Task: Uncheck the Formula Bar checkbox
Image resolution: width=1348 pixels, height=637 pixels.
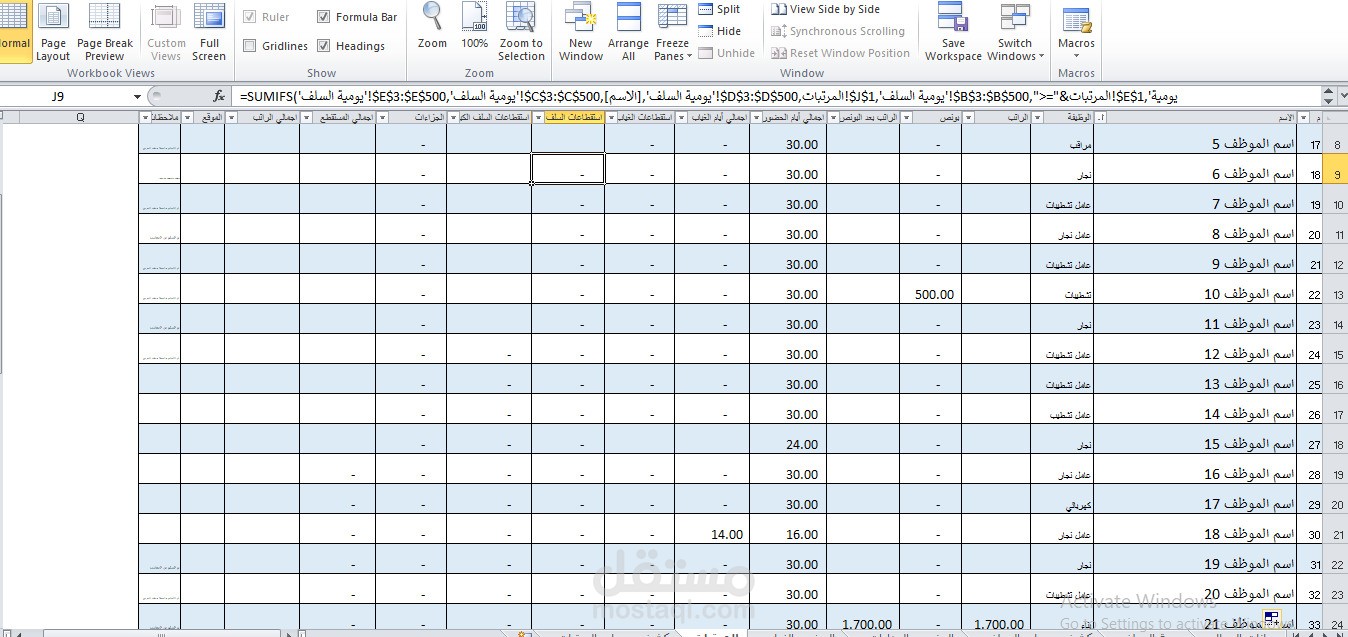Action: (324, 17)
